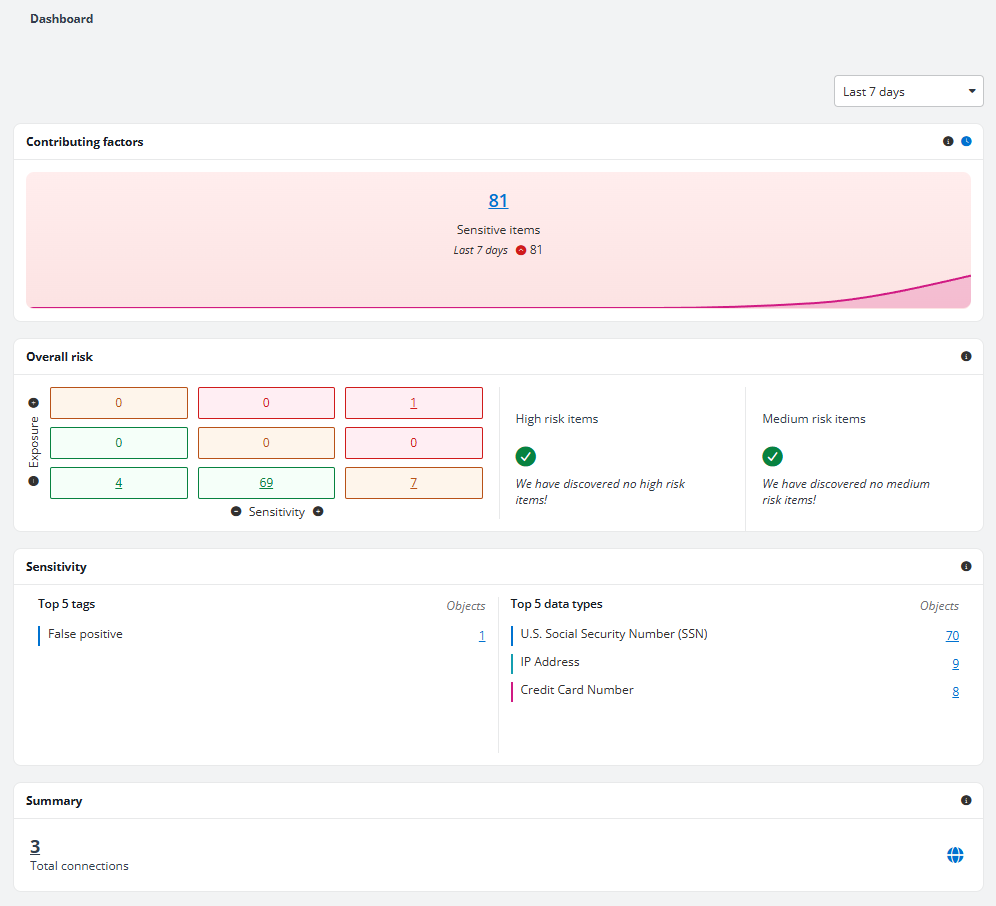Open the Last 7 days dropdown
Image resolution: width=996 pixels, height=906 pixels.
tap(908, 91)
